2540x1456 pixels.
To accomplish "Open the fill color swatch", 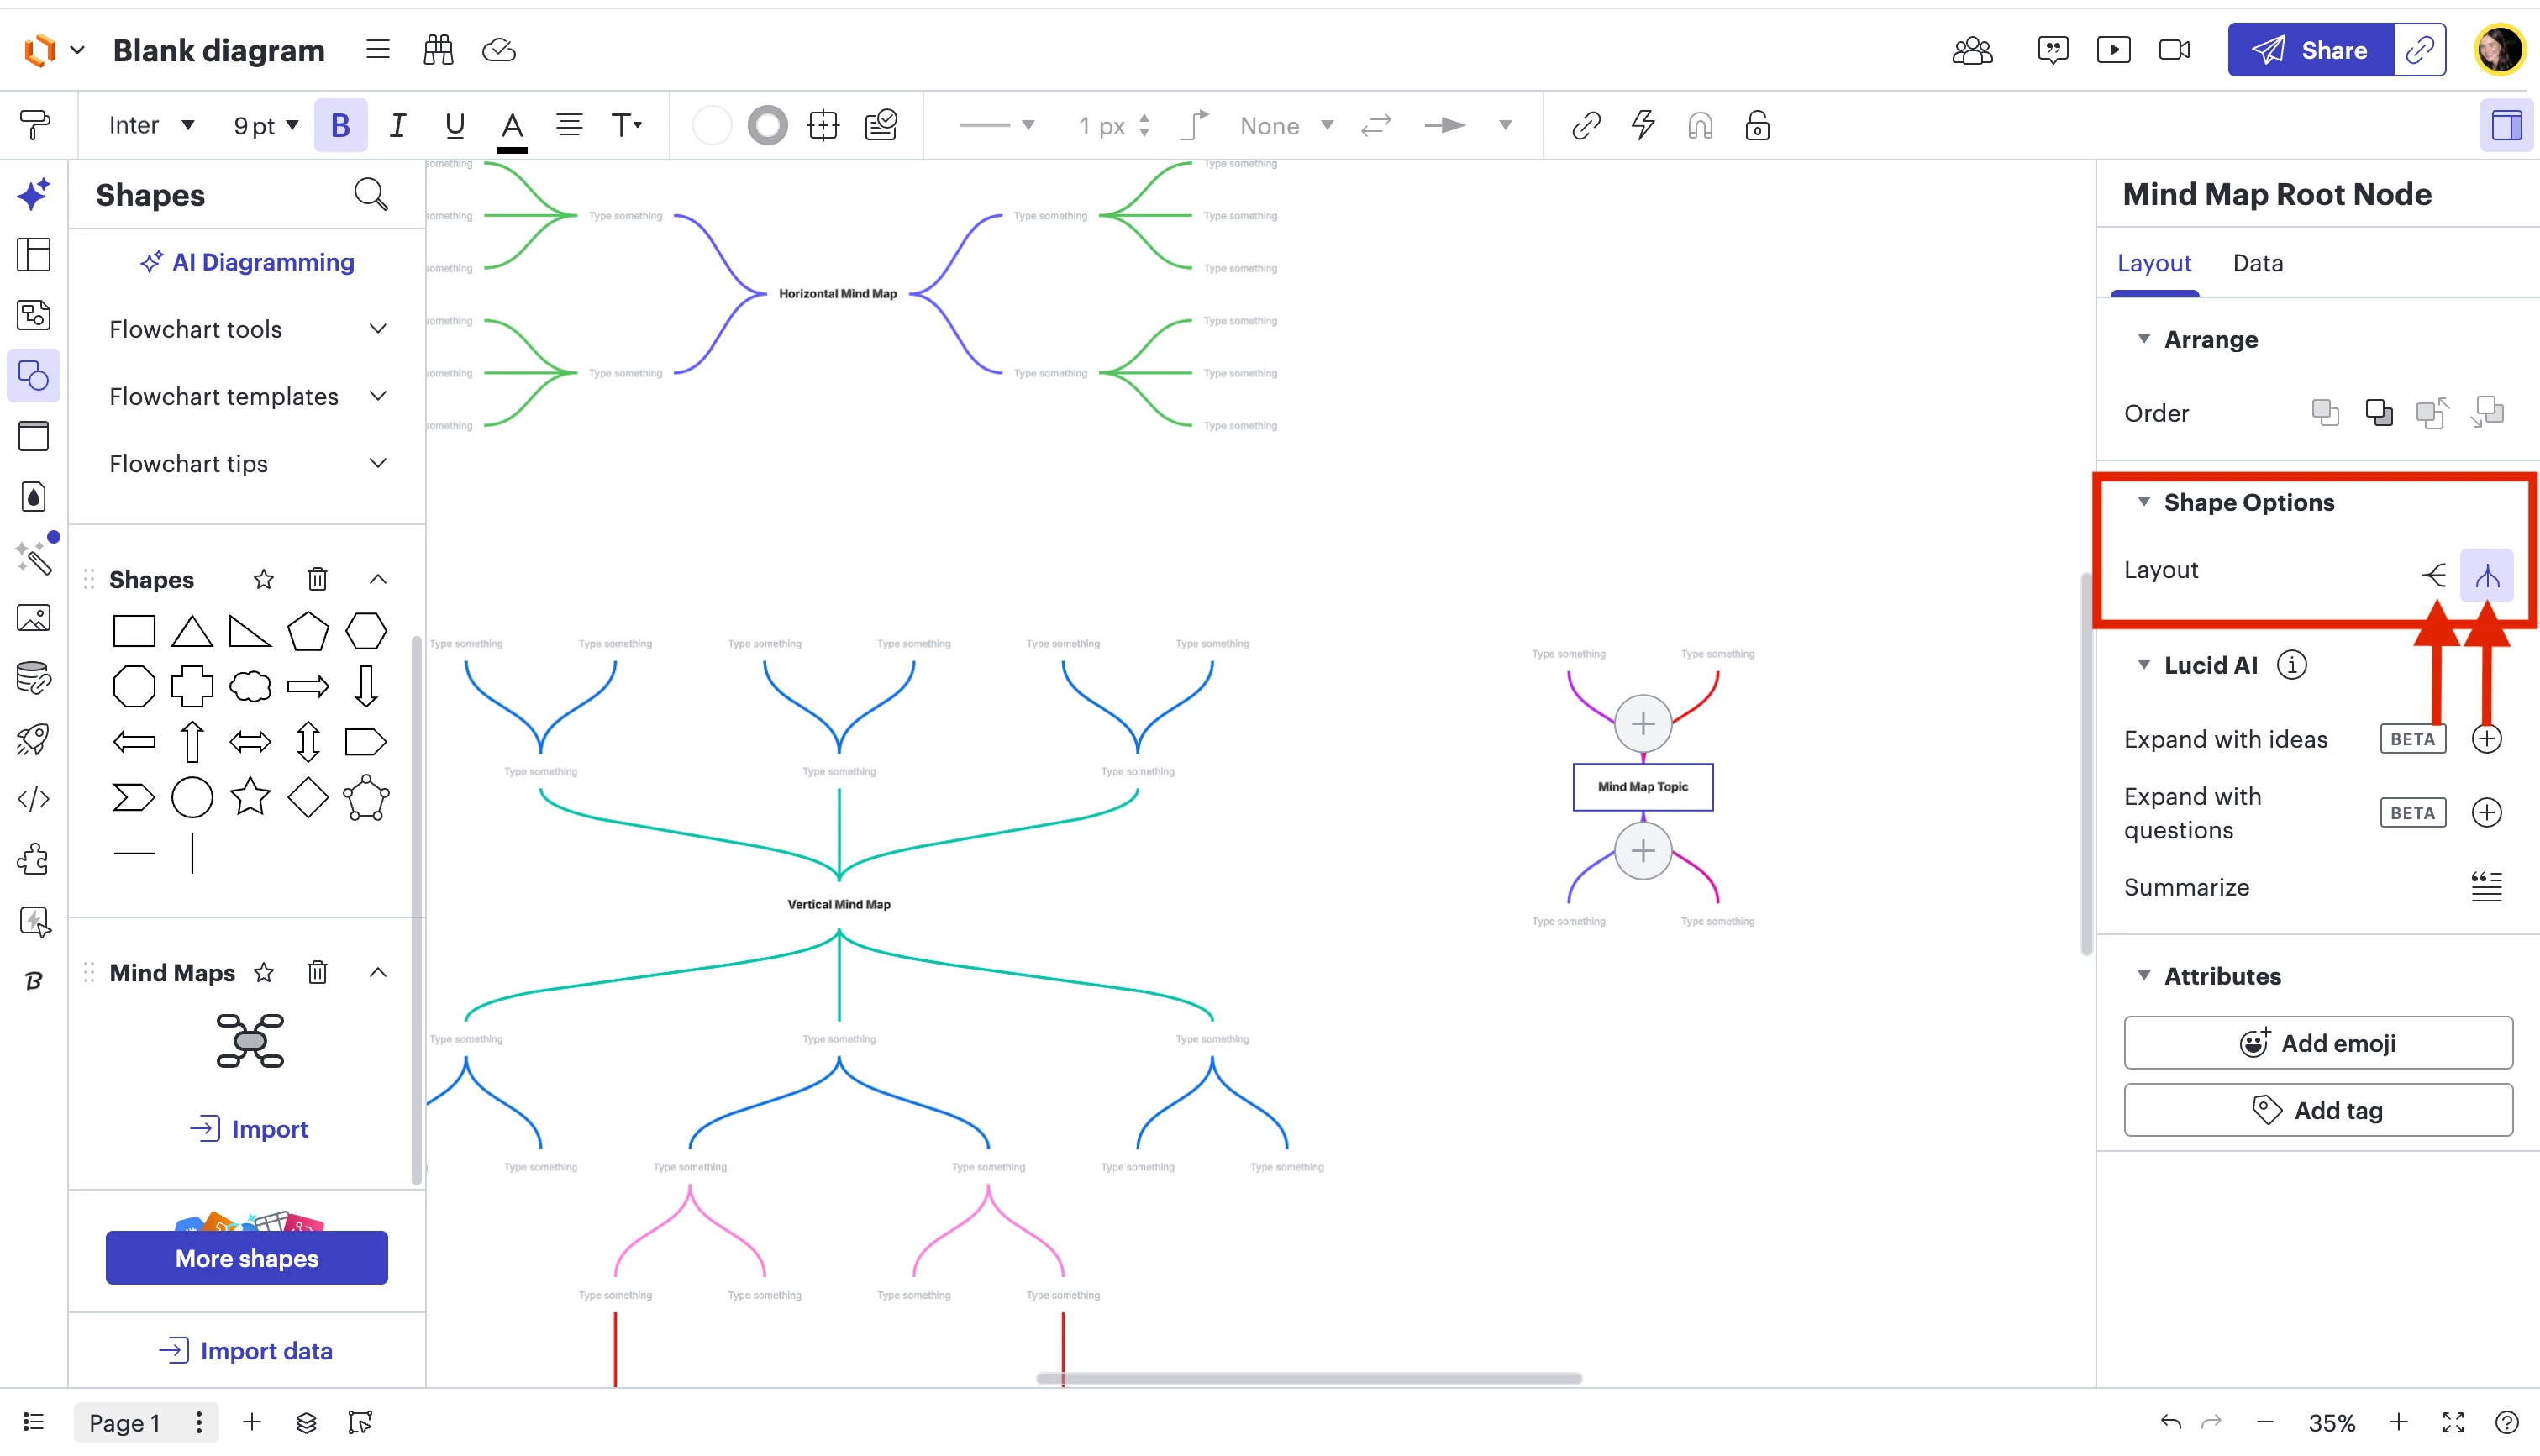I will coord(711,126).
